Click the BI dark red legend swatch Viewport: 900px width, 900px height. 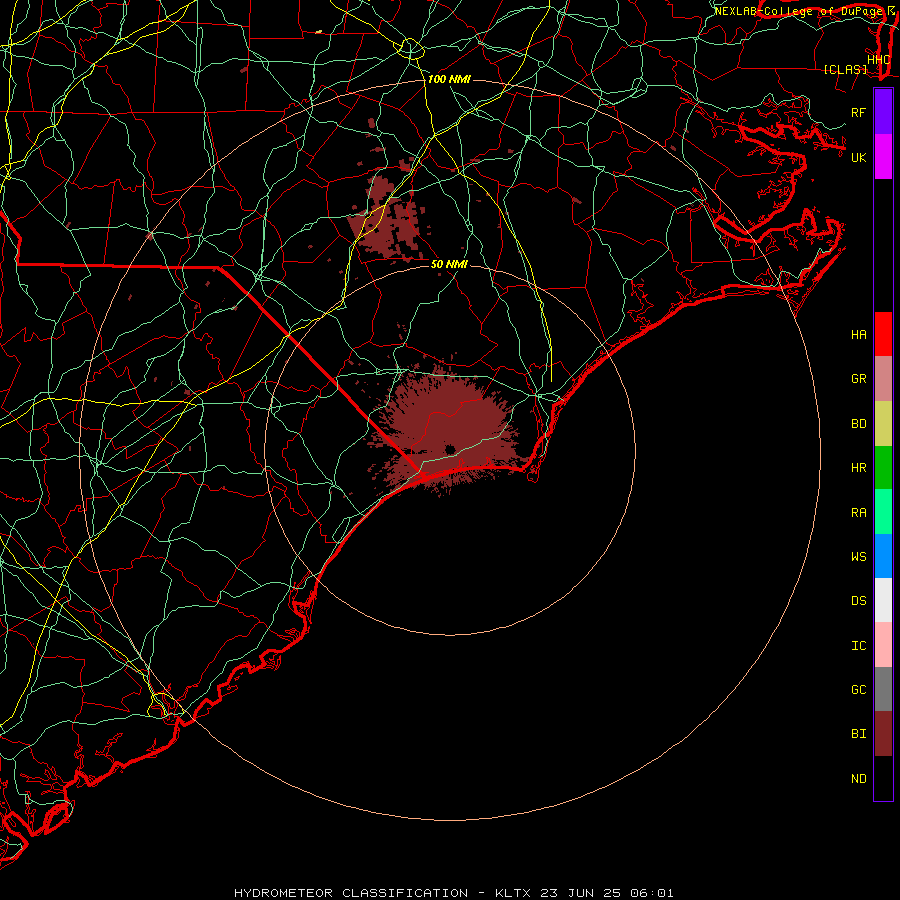click(883, 734)
